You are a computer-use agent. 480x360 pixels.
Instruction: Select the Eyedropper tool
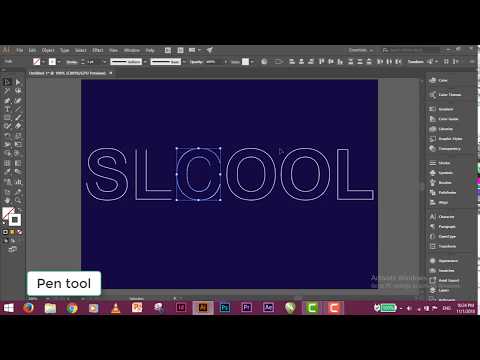pyautogui.click(x=7, y=172)
